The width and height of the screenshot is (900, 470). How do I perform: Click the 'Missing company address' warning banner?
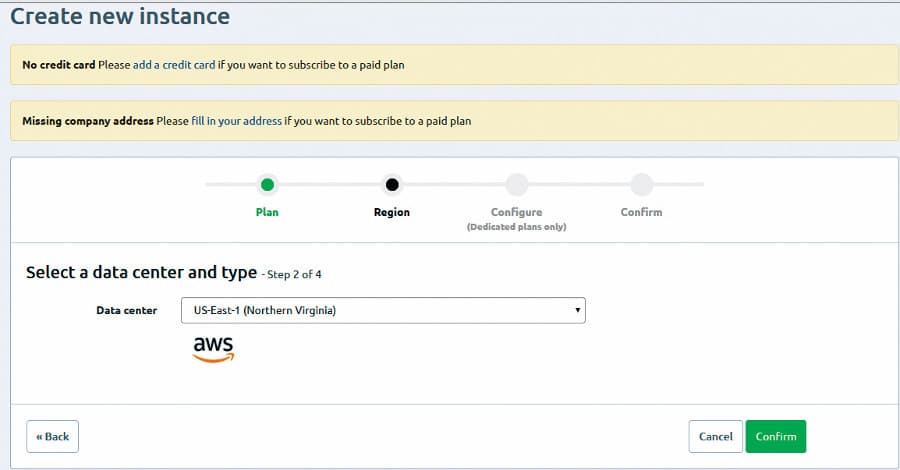click(x=650, y=121)
